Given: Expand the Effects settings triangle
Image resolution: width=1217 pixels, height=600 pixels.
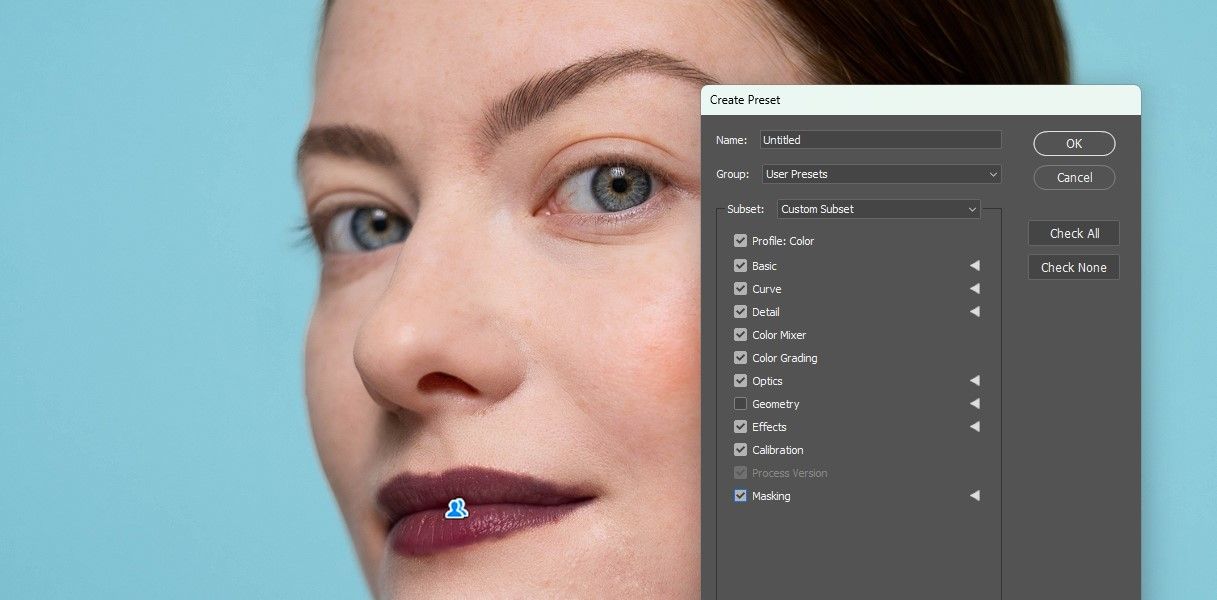Looking at the screenshot, I should point(974,427).
